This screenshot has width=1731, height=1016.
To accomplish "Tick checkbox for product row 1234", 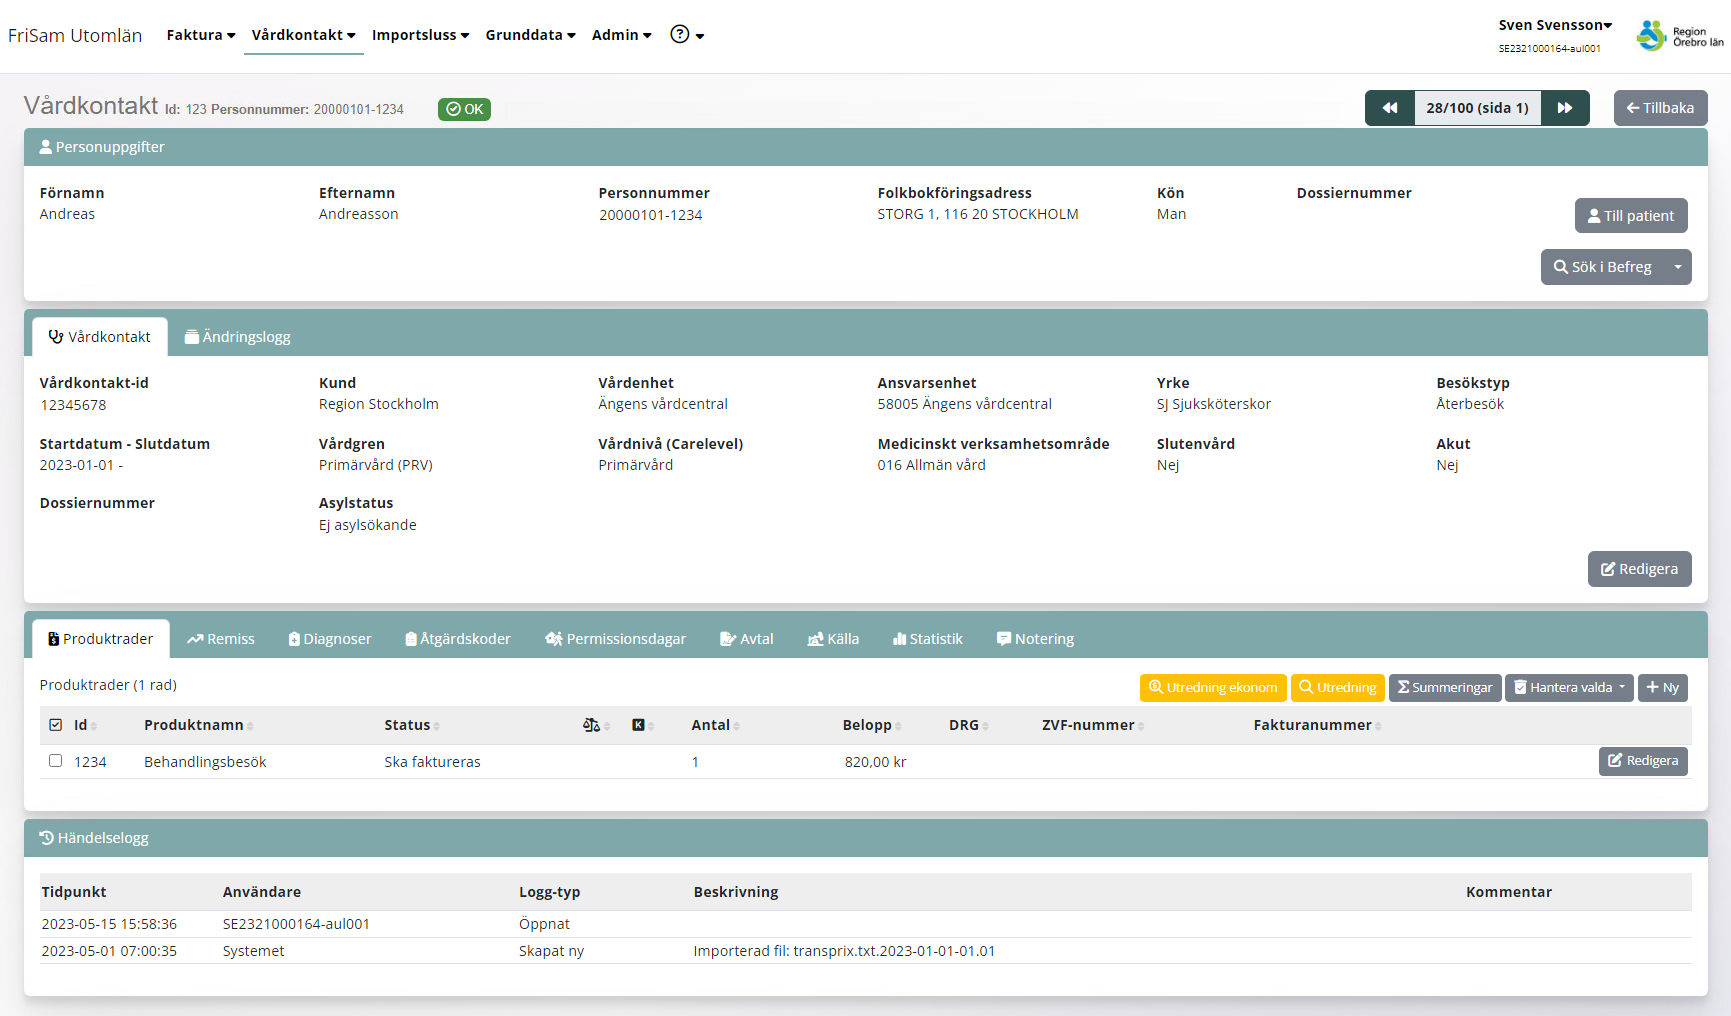I will (x=56, y=761).
